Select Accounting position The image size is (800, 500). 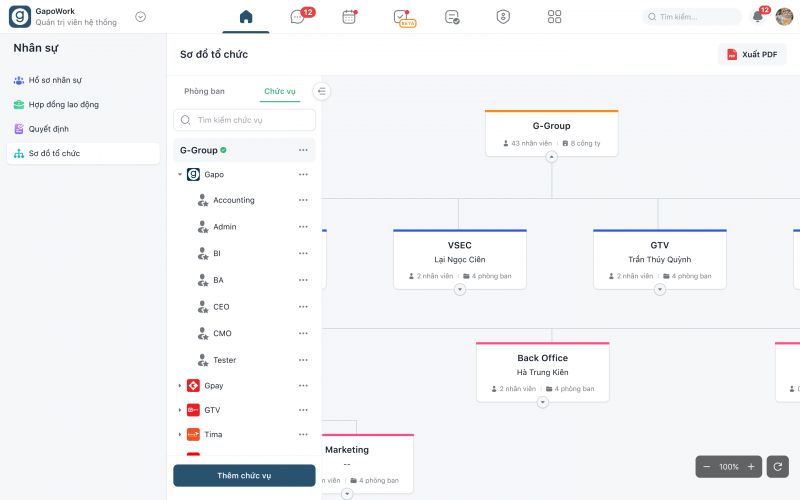234,200
